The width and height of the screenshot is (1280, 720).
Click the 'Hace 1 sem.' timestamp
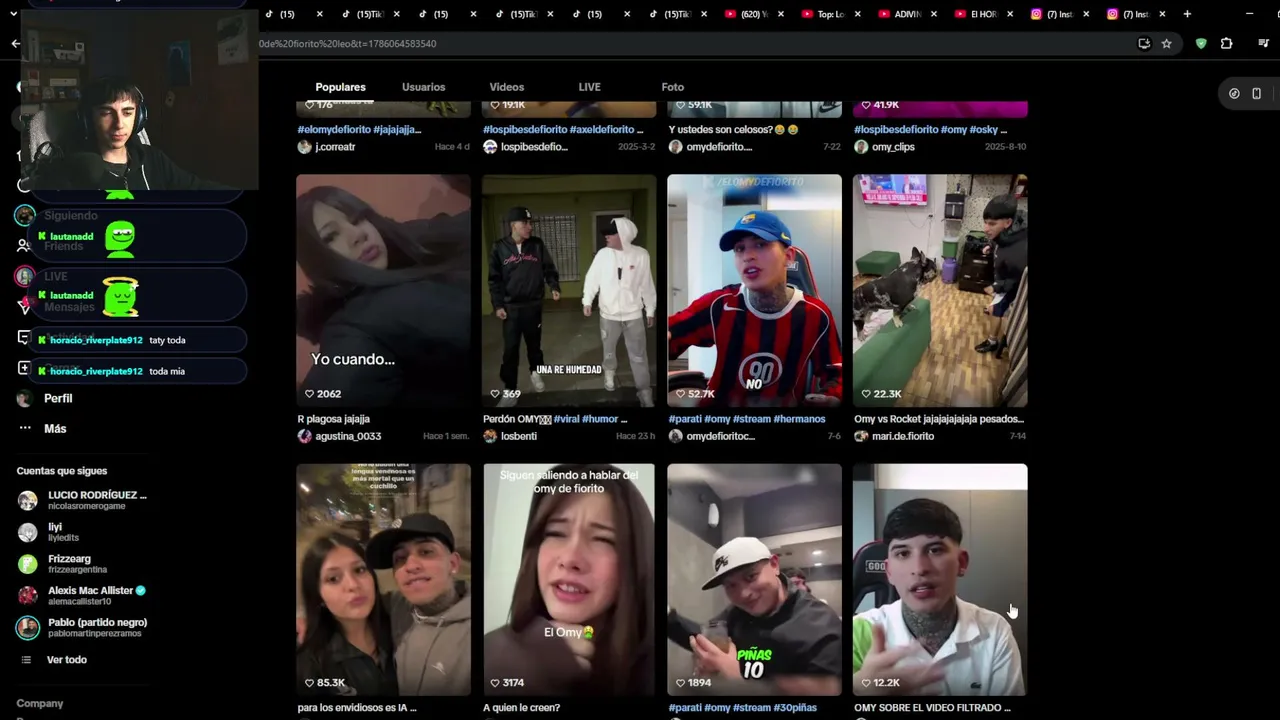tap(446, 436)
